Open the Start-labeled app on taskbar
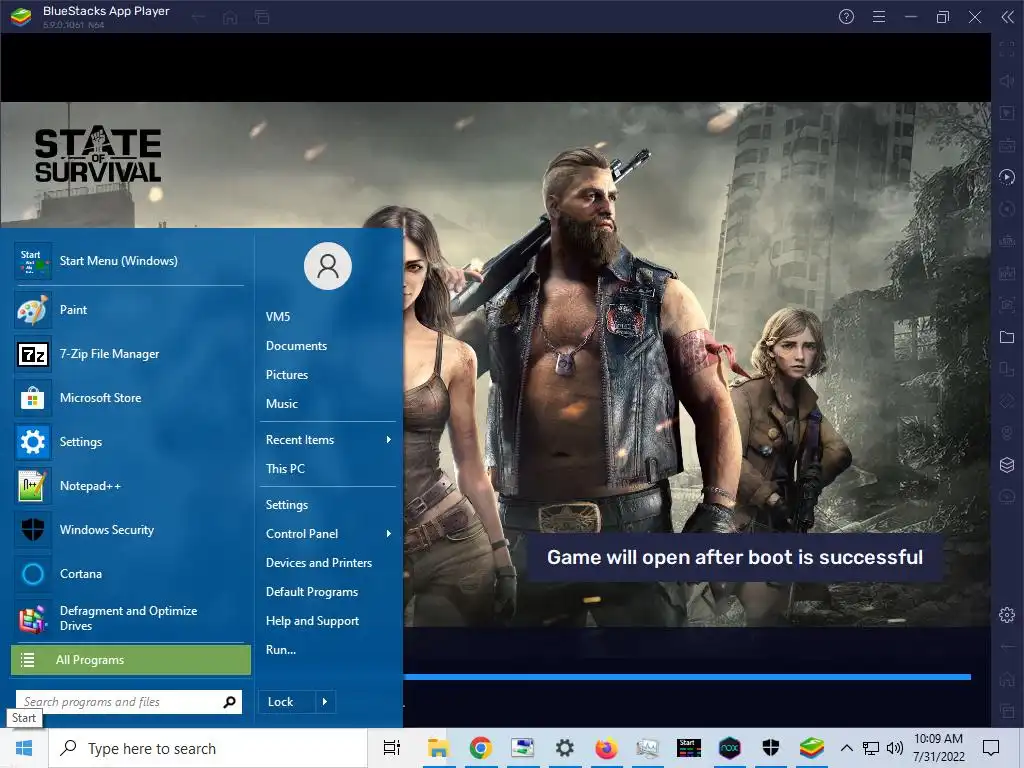The height and width of the screenshot is (768, 1024). (x=688, y=748)
